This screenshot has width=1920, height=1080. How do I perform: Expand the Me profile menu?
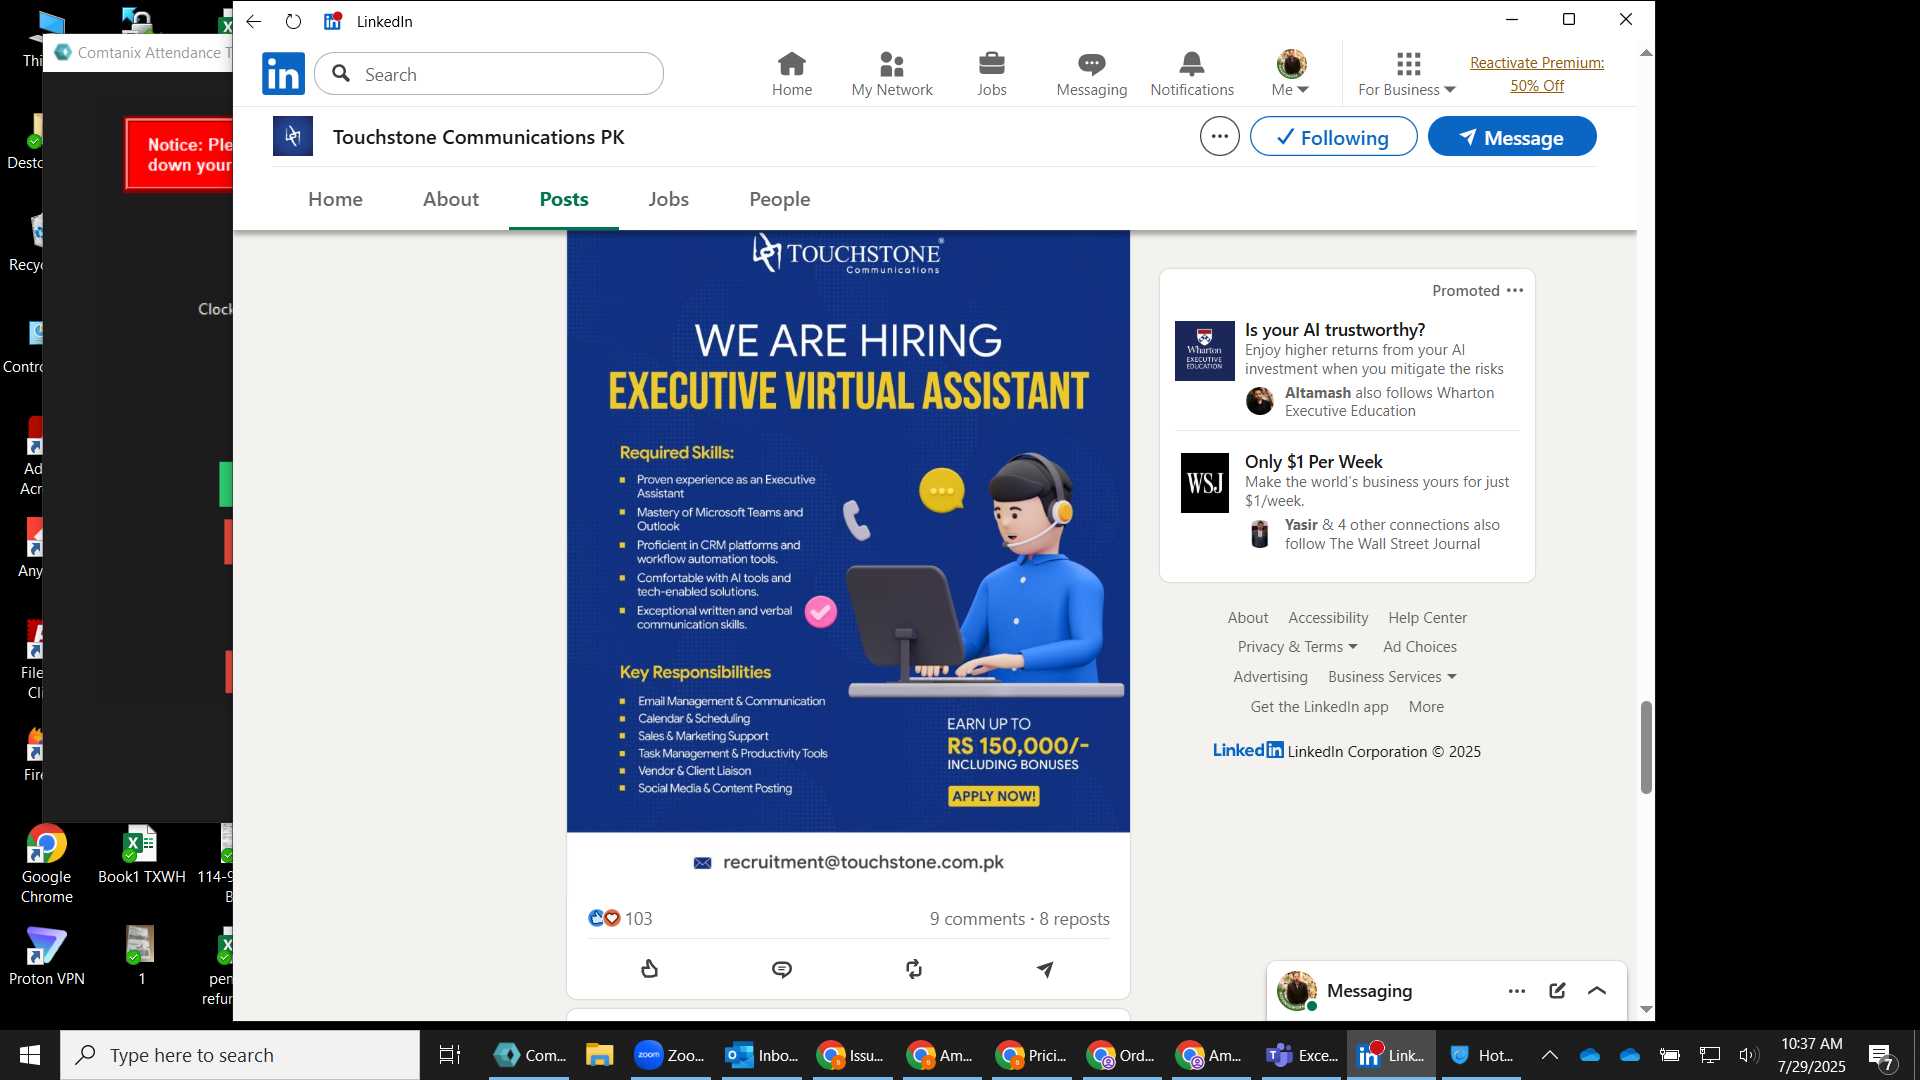(1291, 74)
